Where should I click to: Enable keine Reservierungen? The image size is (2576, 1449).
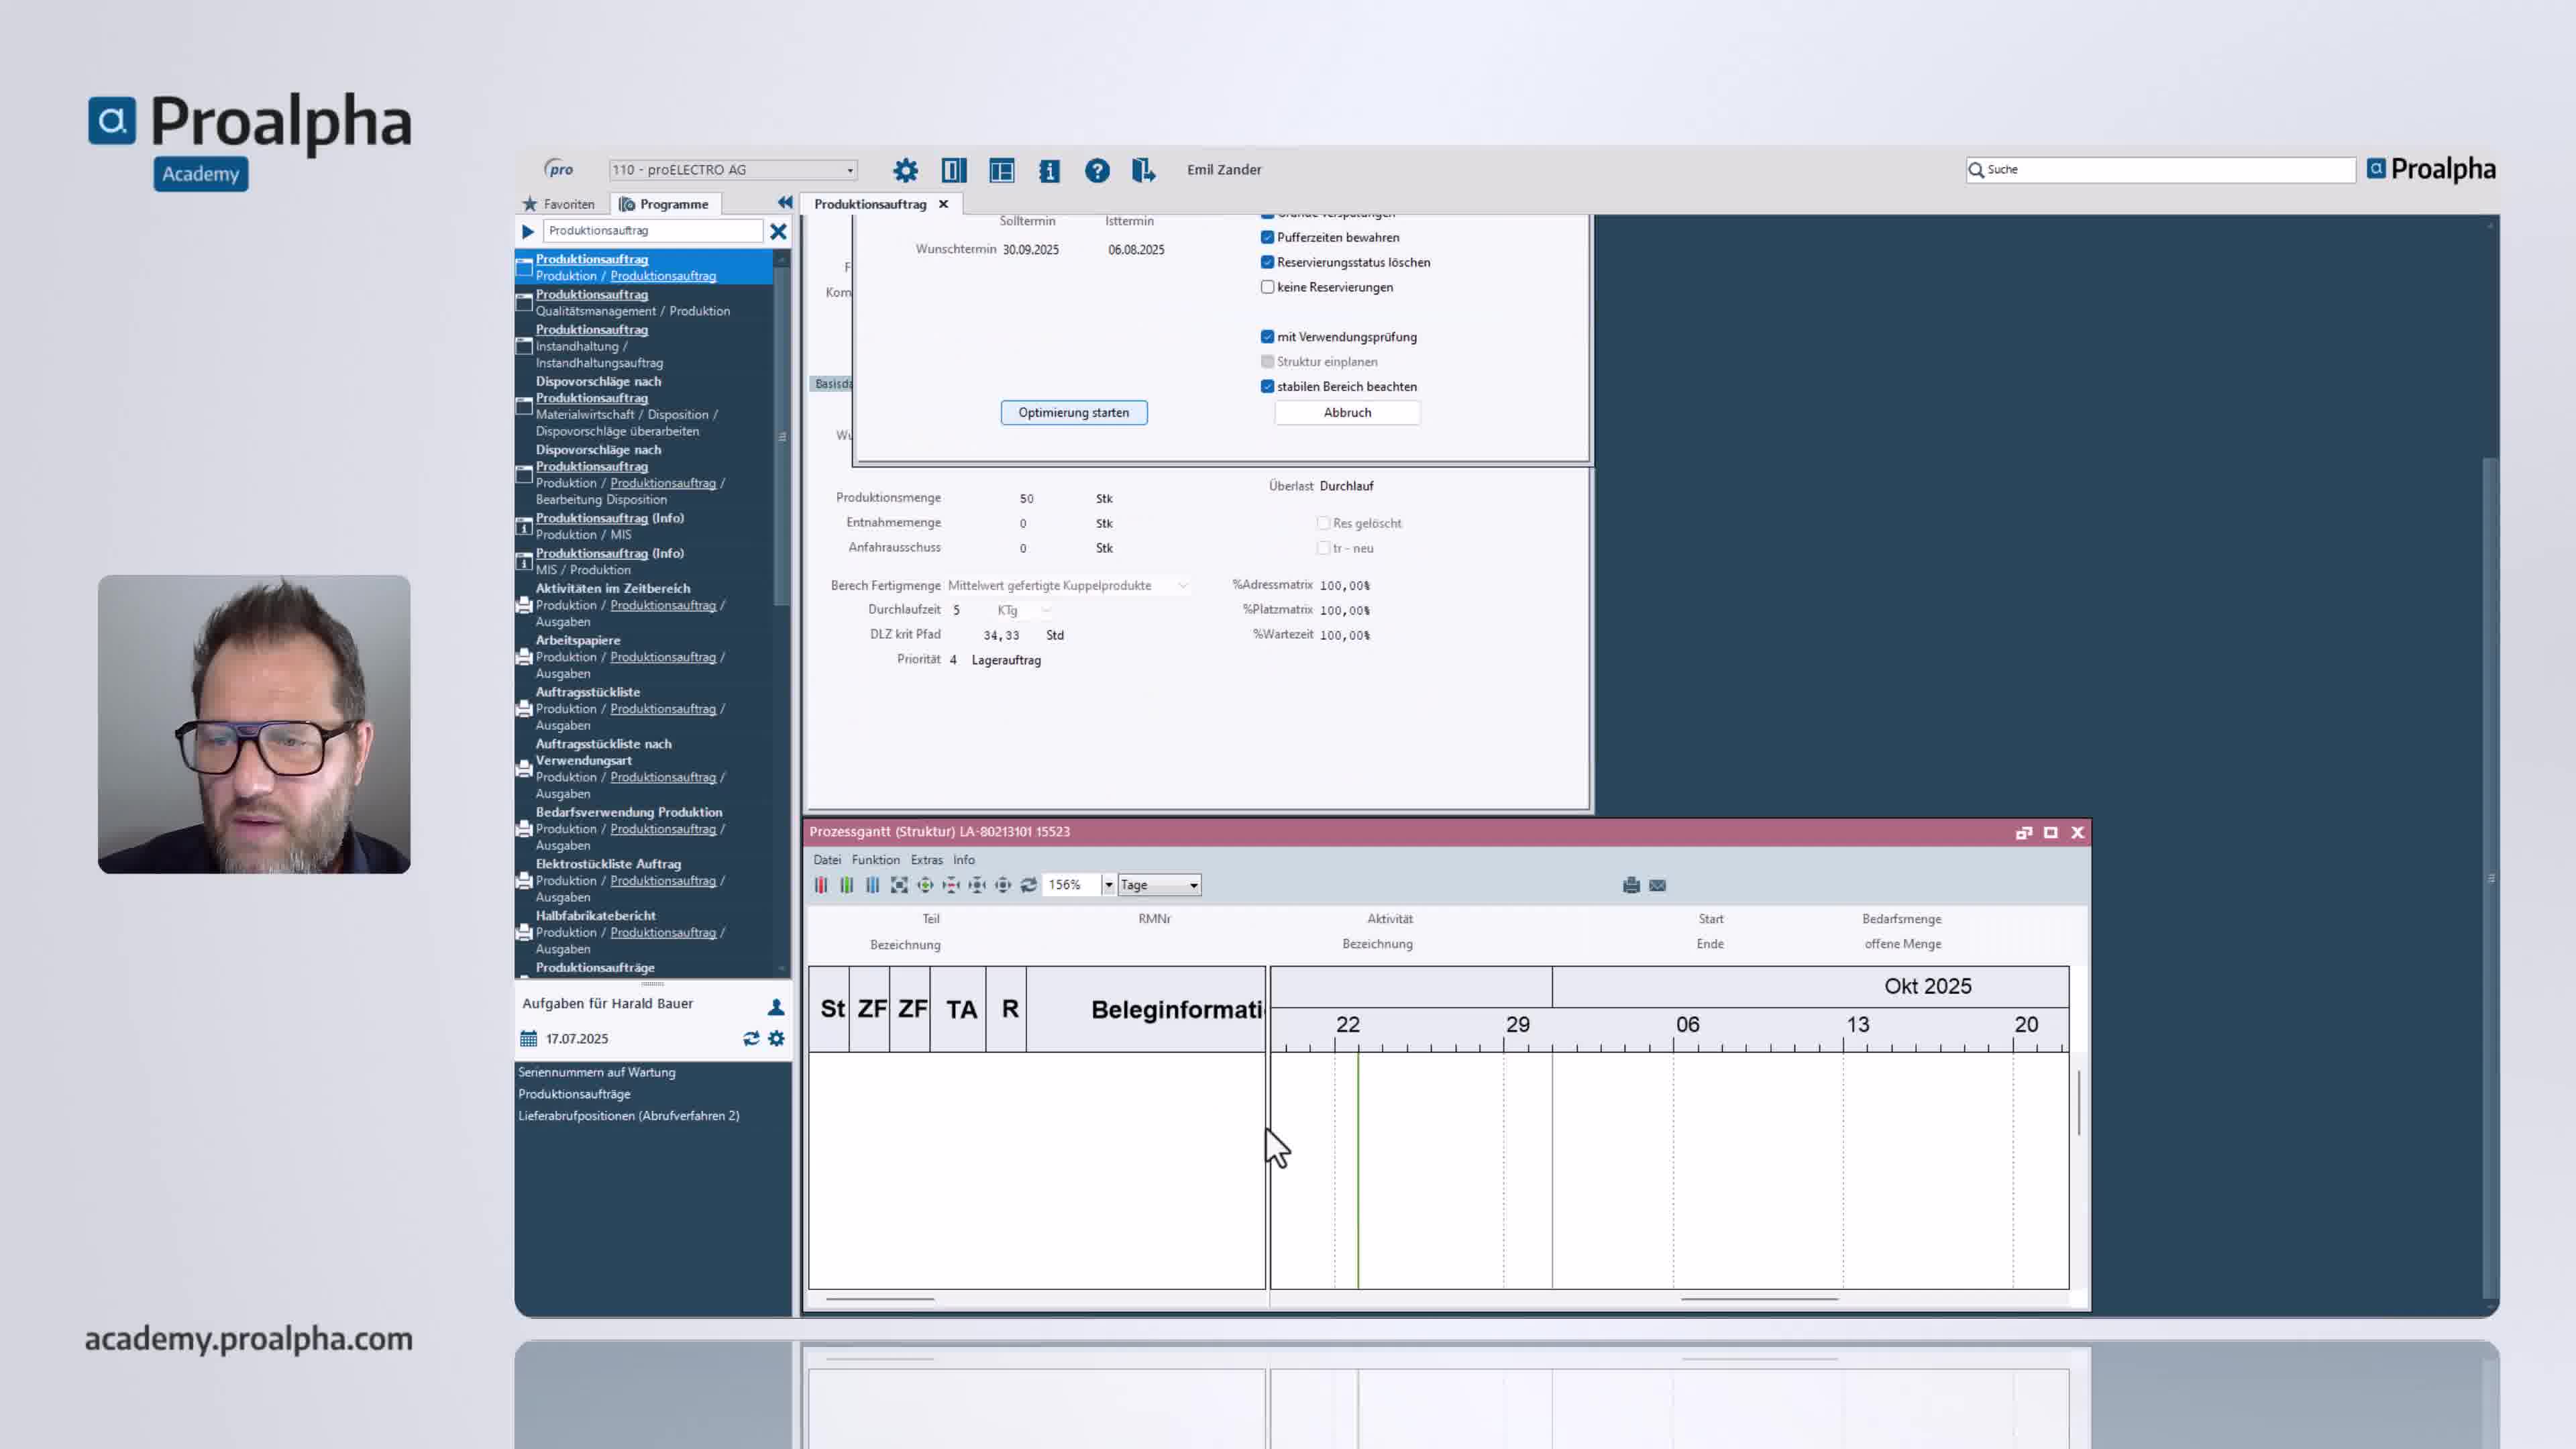point(1267,287)
